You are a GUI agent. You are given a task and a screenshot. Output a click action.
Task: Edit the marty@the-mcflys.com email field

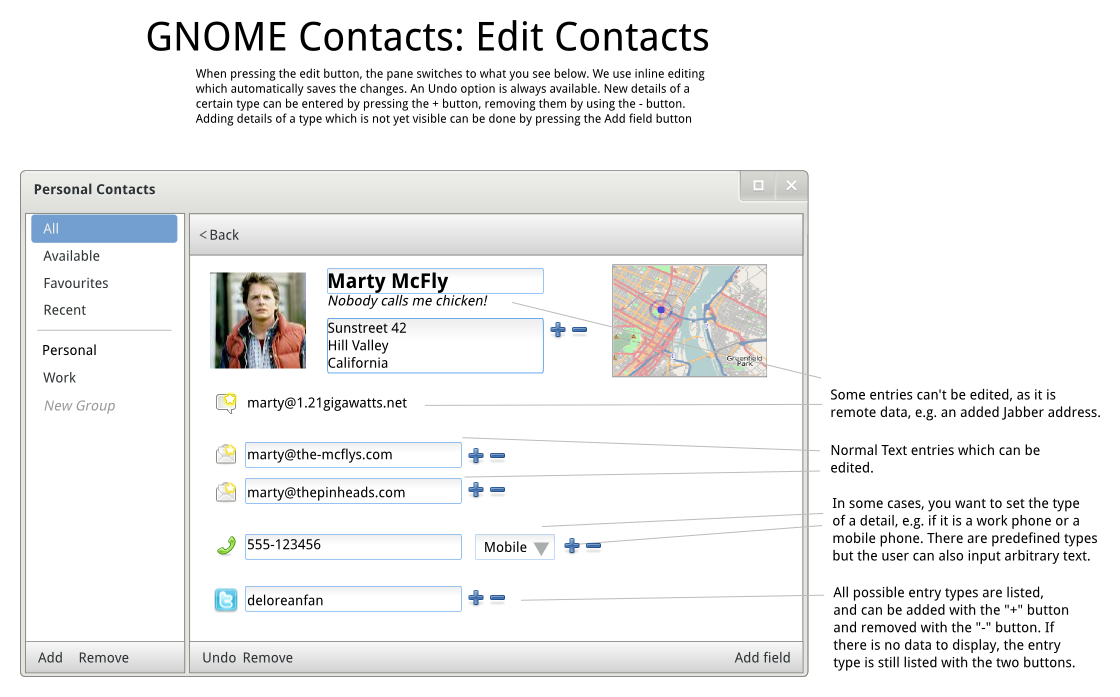pyautogui.click(x=353, y=455)
